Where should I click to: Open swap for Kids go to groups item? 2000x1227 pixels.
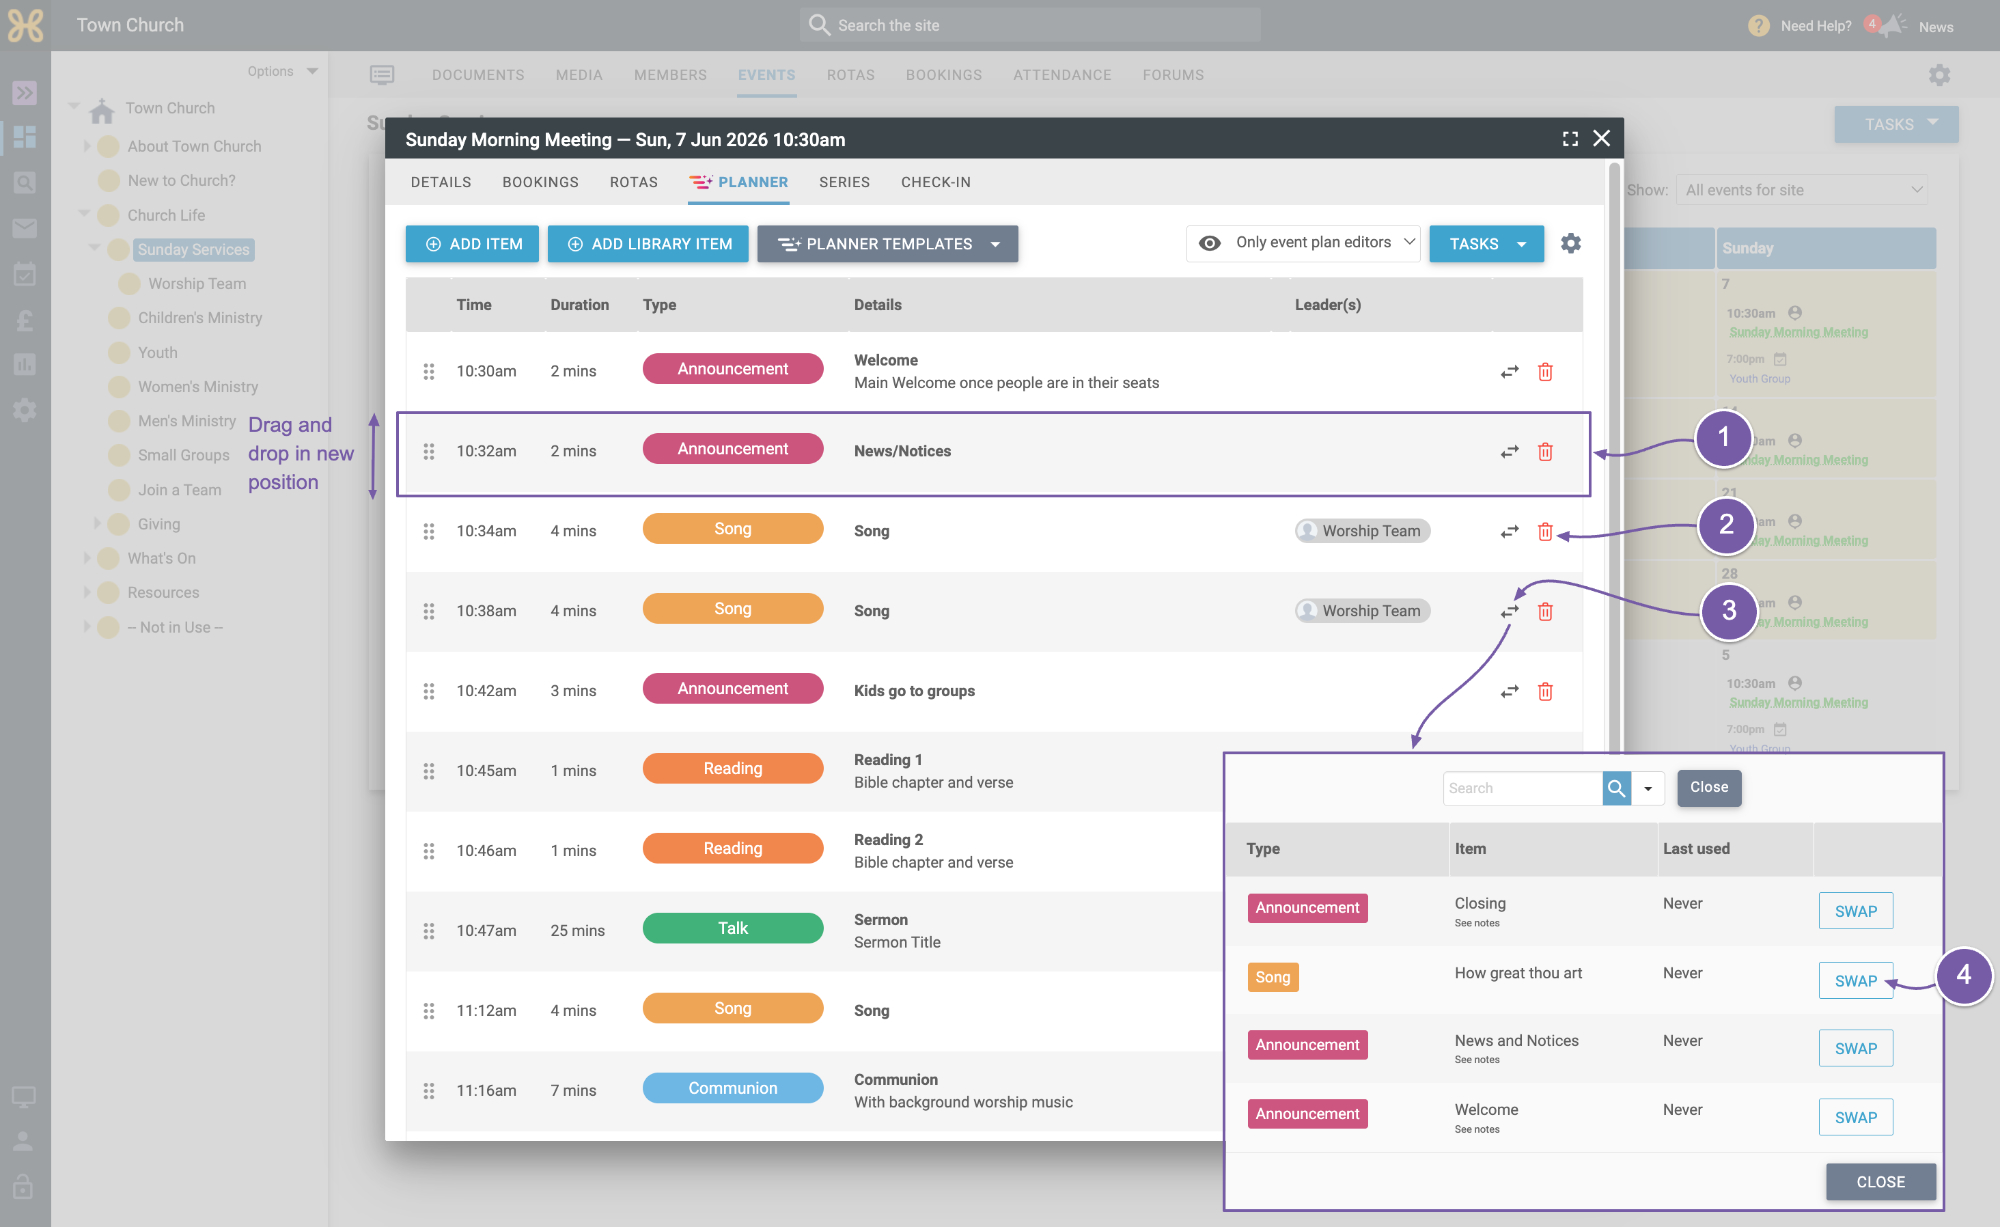1509,692
